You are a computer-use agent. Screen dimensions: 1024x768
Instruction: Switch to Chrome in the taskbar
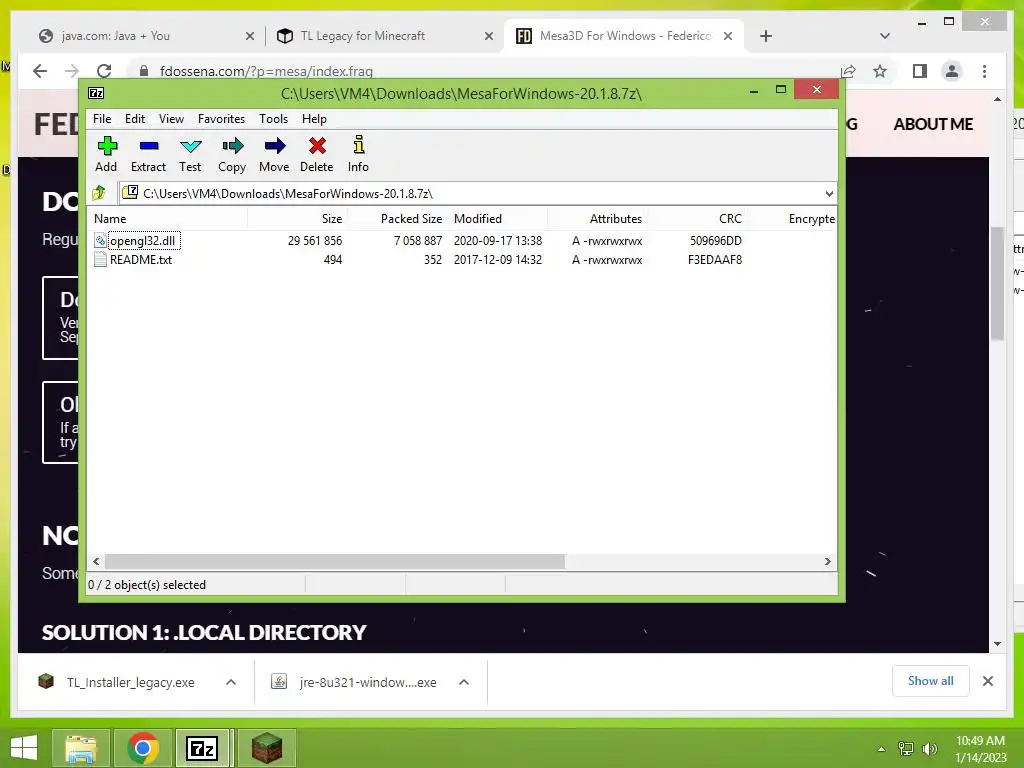pos(142,748)
